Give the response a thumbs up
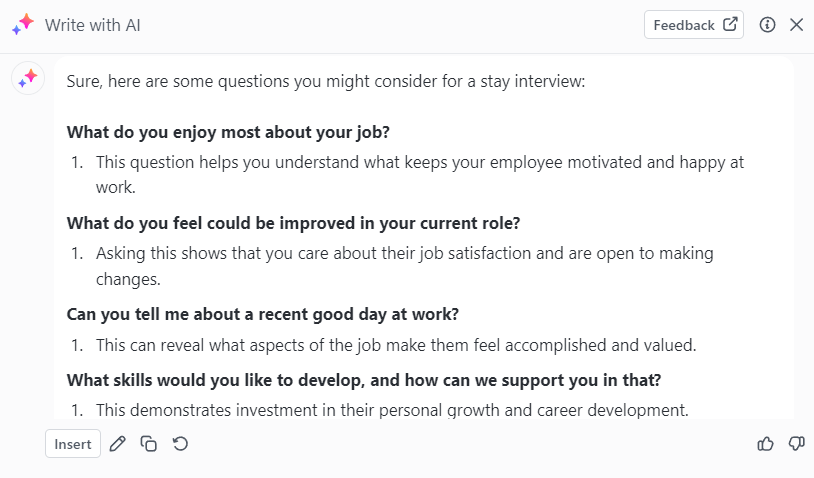Viewport: 814px width, 478px height. point(765,444)
